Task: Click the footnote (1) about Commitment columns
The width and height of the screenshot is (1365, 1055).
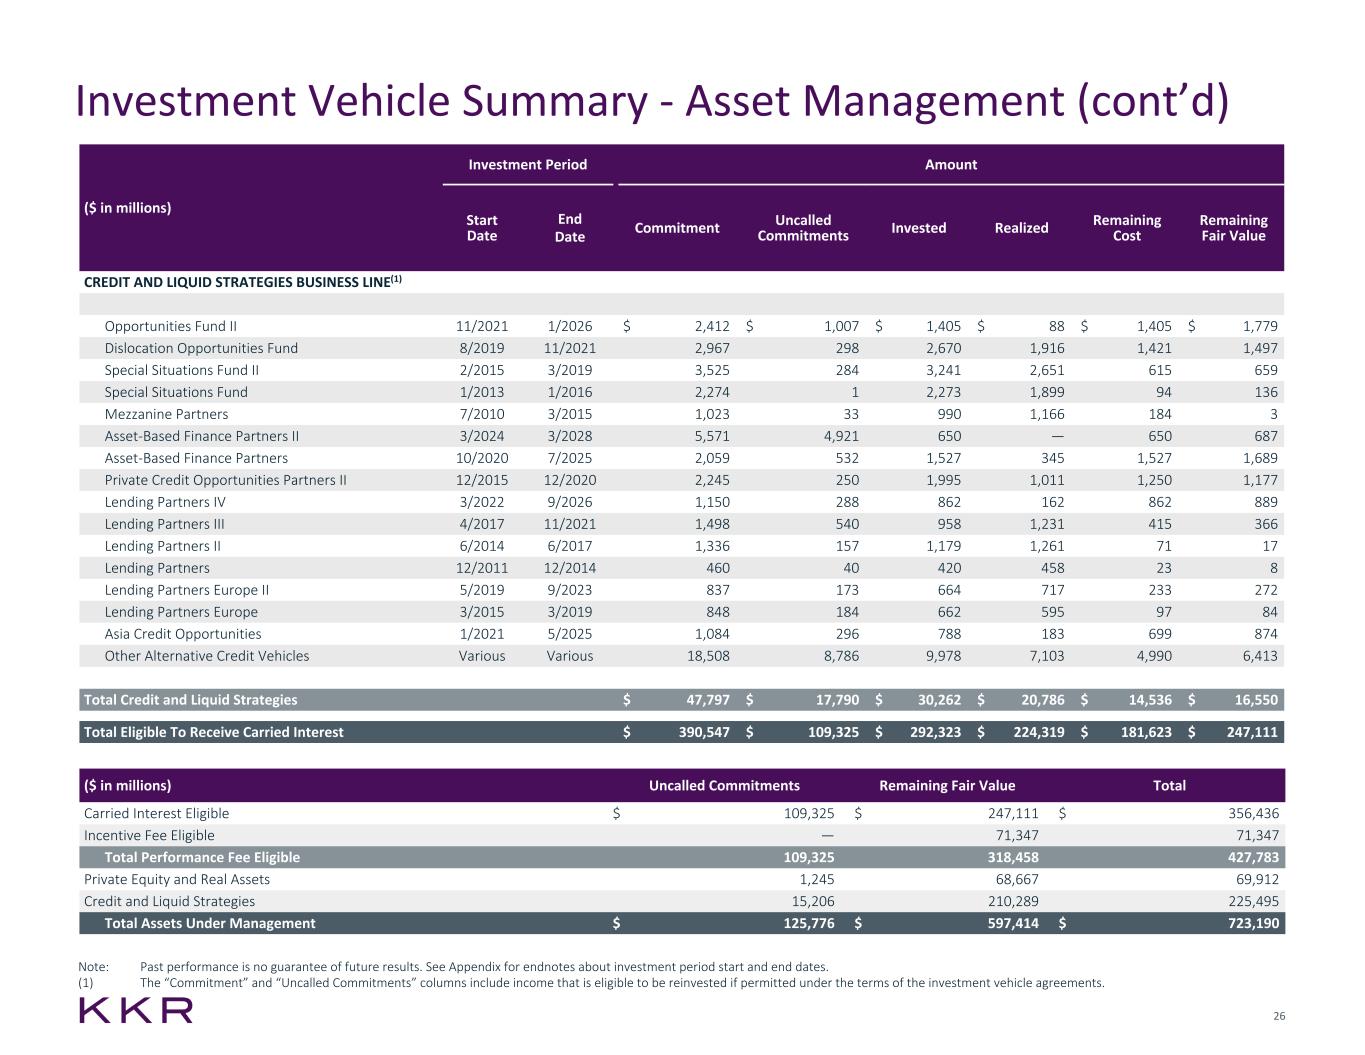Action: (620, 983)
